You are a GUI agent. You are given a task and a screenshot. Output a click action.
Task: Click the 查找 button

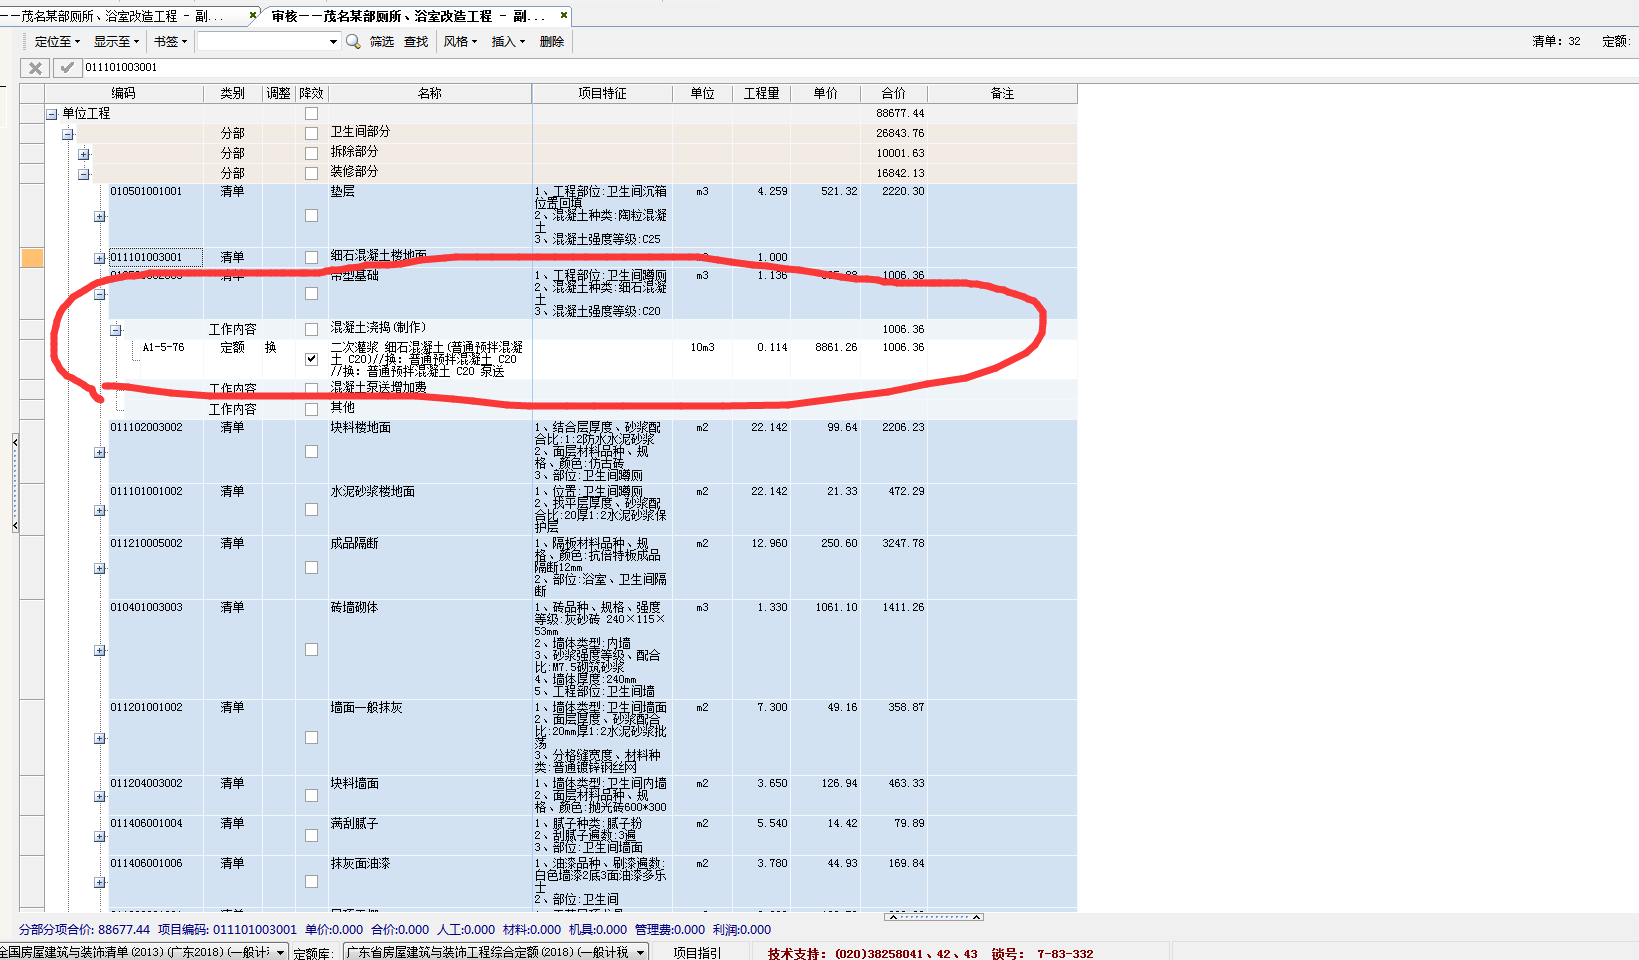[x=416, y=42]
